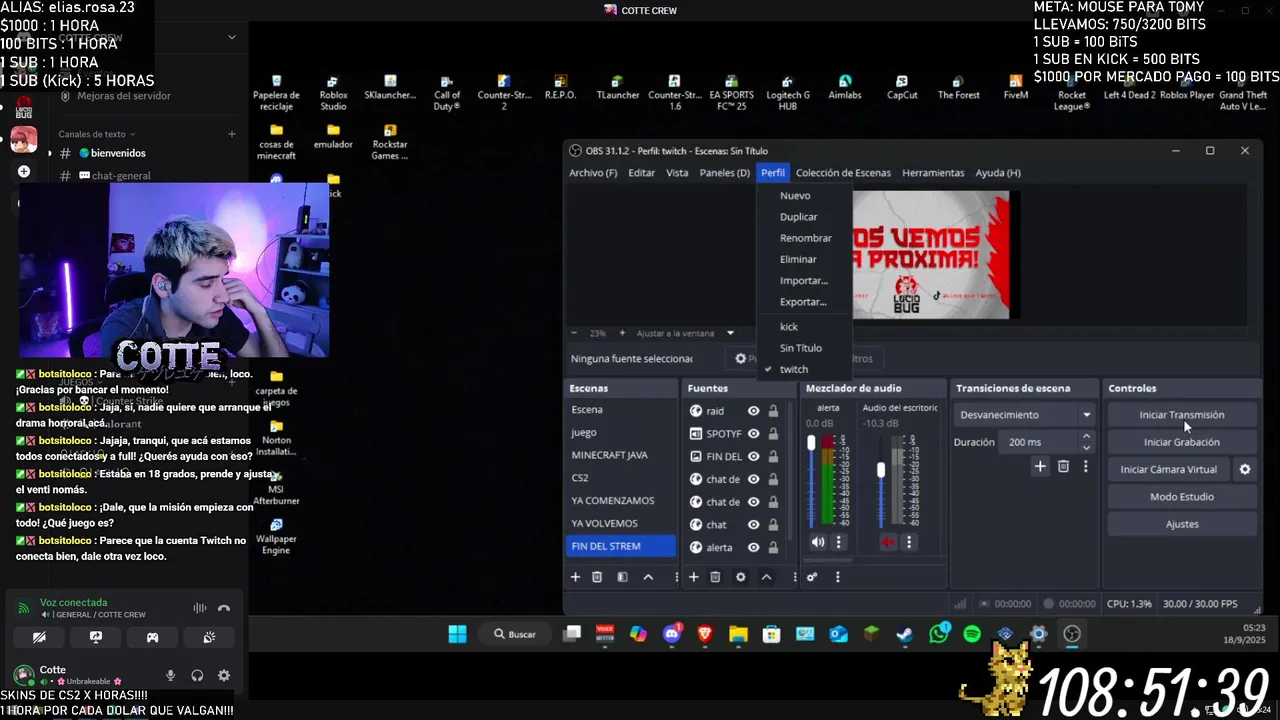Open Discord noise suppression waveform icon
Screen dimensions: 1280x720
tap(200, 608)
